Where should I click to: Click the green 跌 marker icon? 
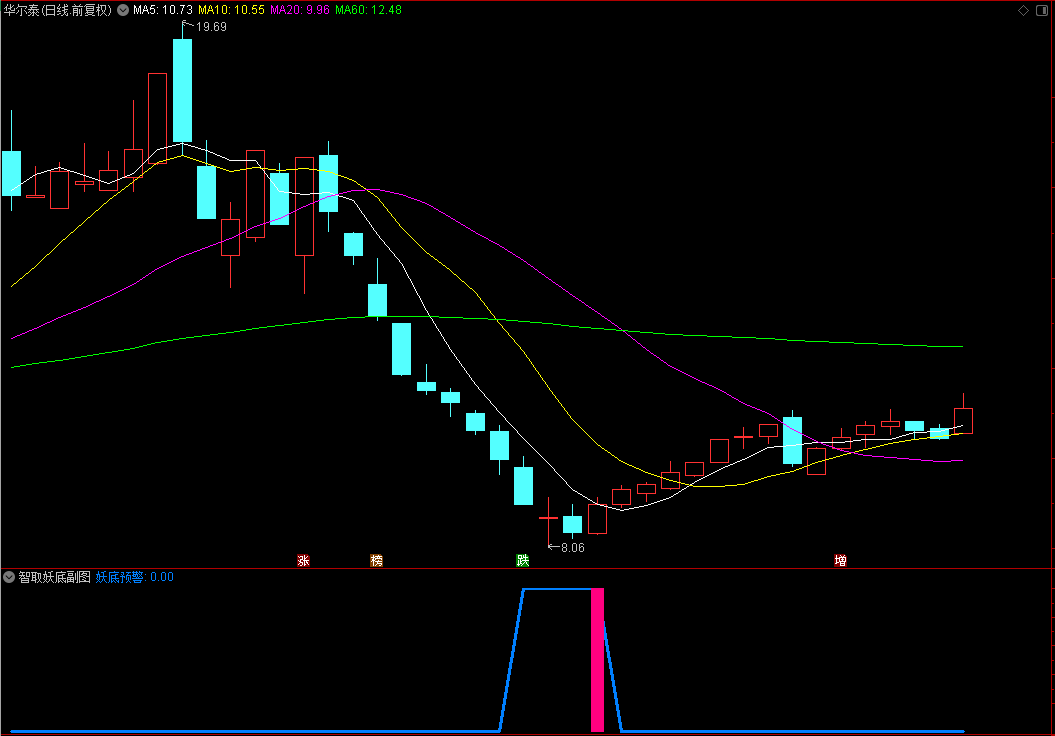click(523, 560)
